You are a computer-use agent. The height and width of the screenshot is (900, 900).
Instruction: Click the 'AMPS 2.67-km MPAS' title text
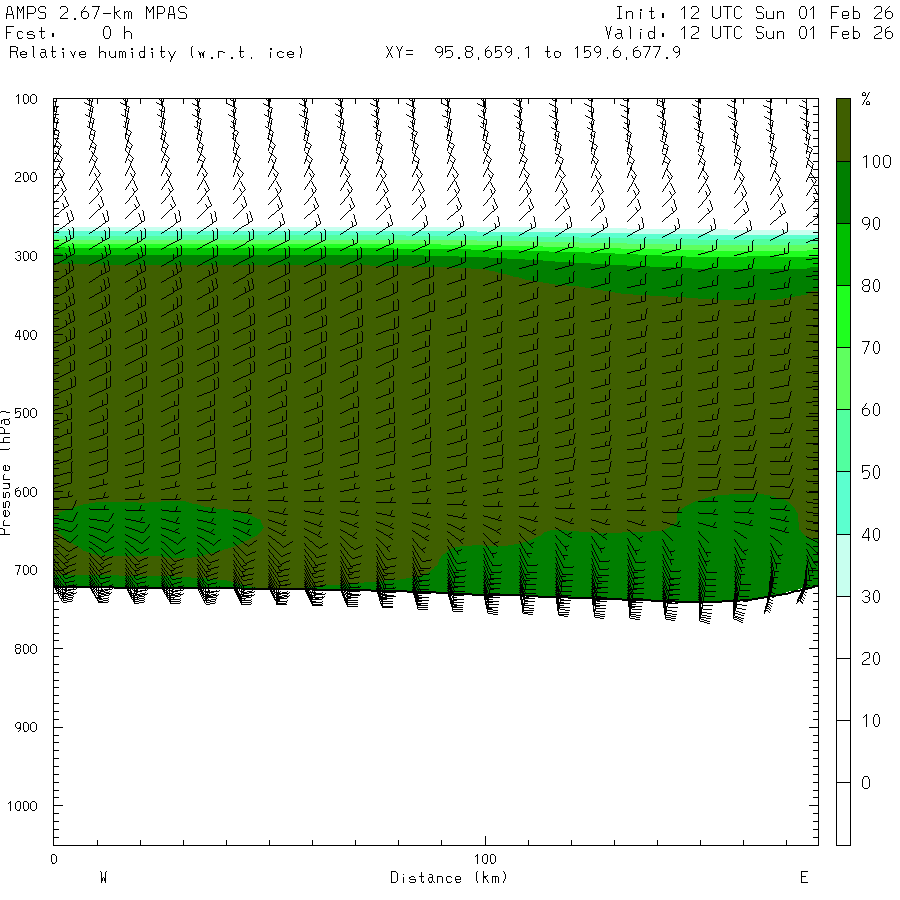(x=96, y=13)
